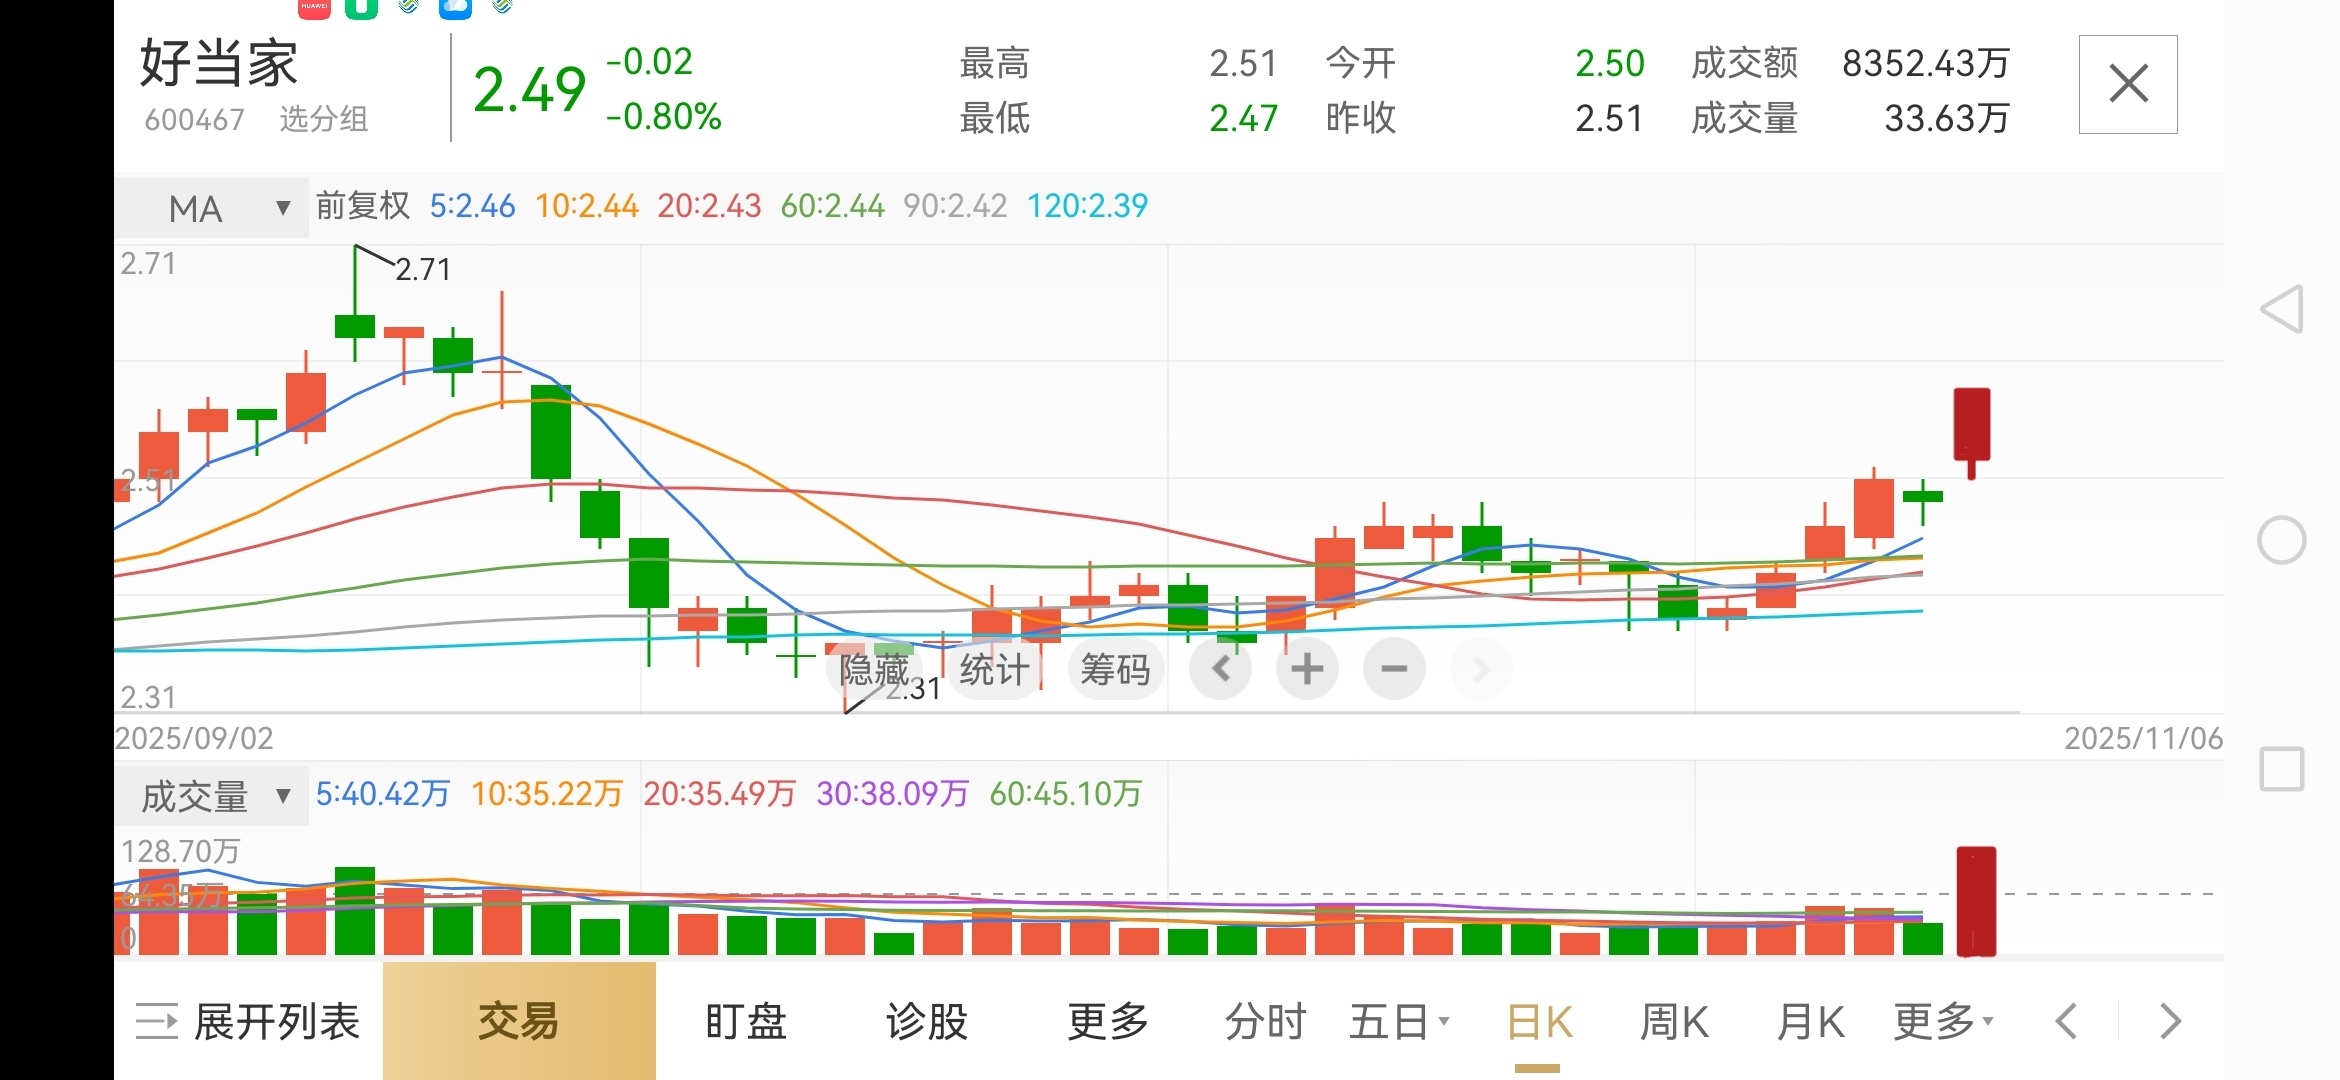Switch to the 分时 intraday tab
The width and height of the screenshot is (2340, 1080).
tap(1266, 1021)
